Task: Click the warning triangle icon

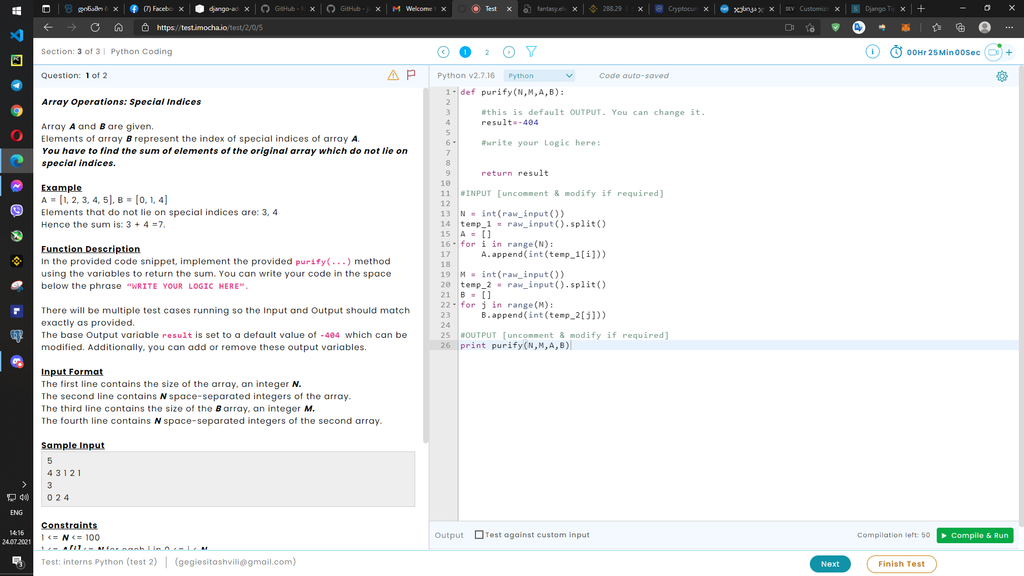Action: point(393,75)
